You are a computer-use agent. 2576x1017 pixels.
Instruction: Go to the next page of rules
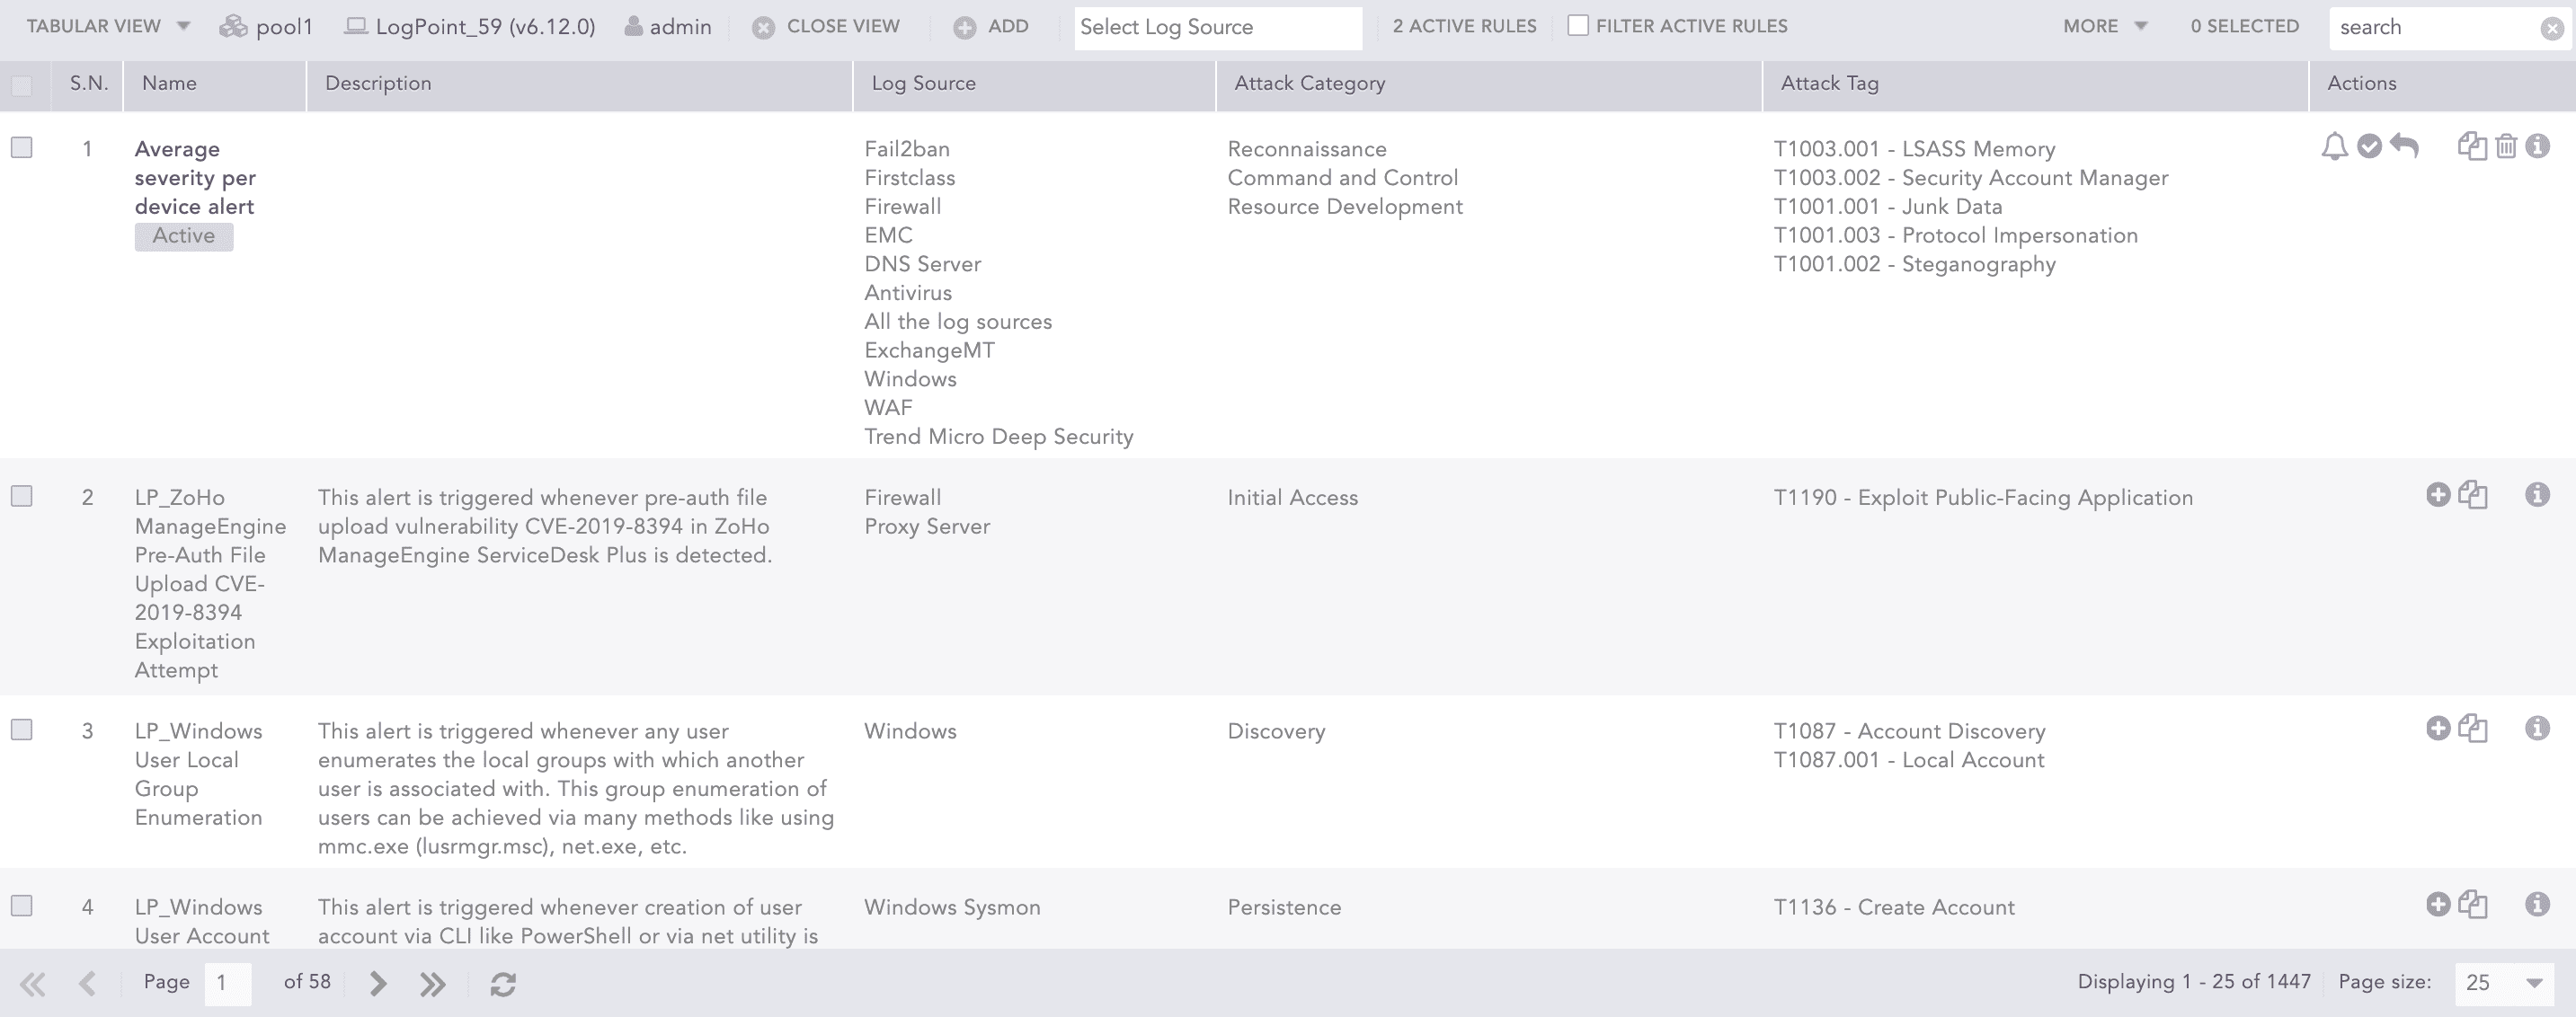378,984
